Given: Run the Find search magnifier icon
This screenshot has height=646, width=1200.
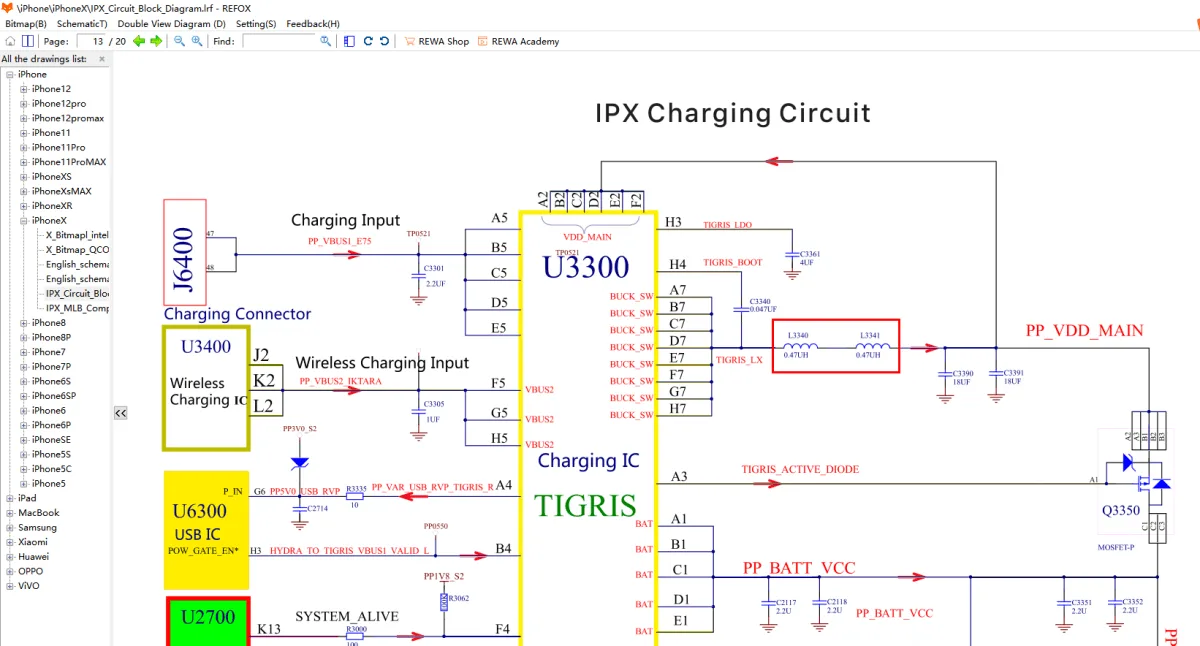Looking at the screenshot, I should point(326,41).
